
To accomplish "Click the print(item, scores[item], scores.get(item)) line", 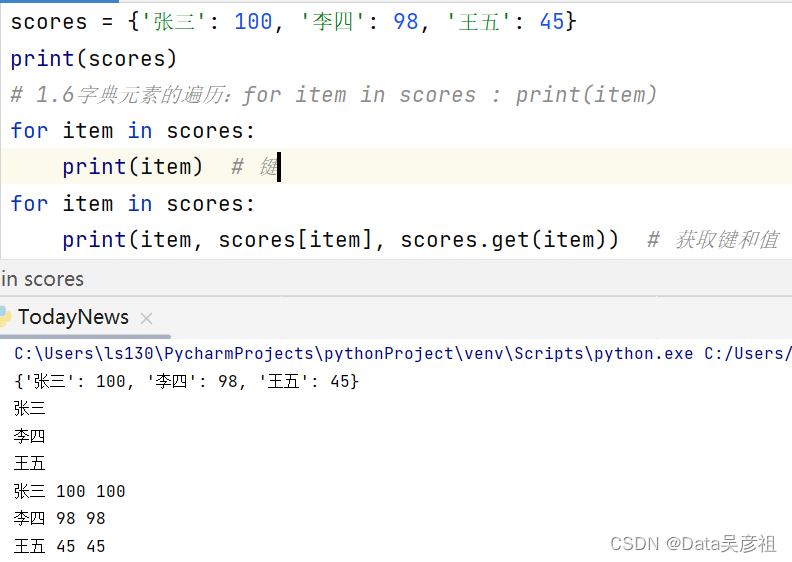I will (340, 239).
